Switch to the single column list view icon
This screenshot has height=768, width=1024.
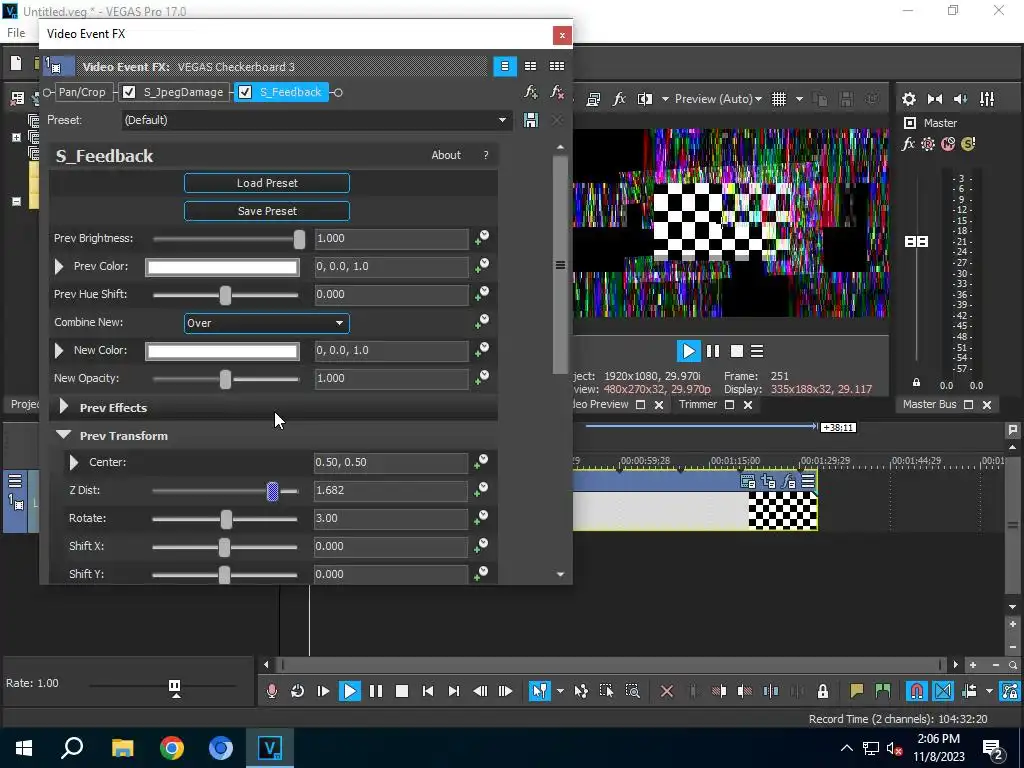point(505,66)
